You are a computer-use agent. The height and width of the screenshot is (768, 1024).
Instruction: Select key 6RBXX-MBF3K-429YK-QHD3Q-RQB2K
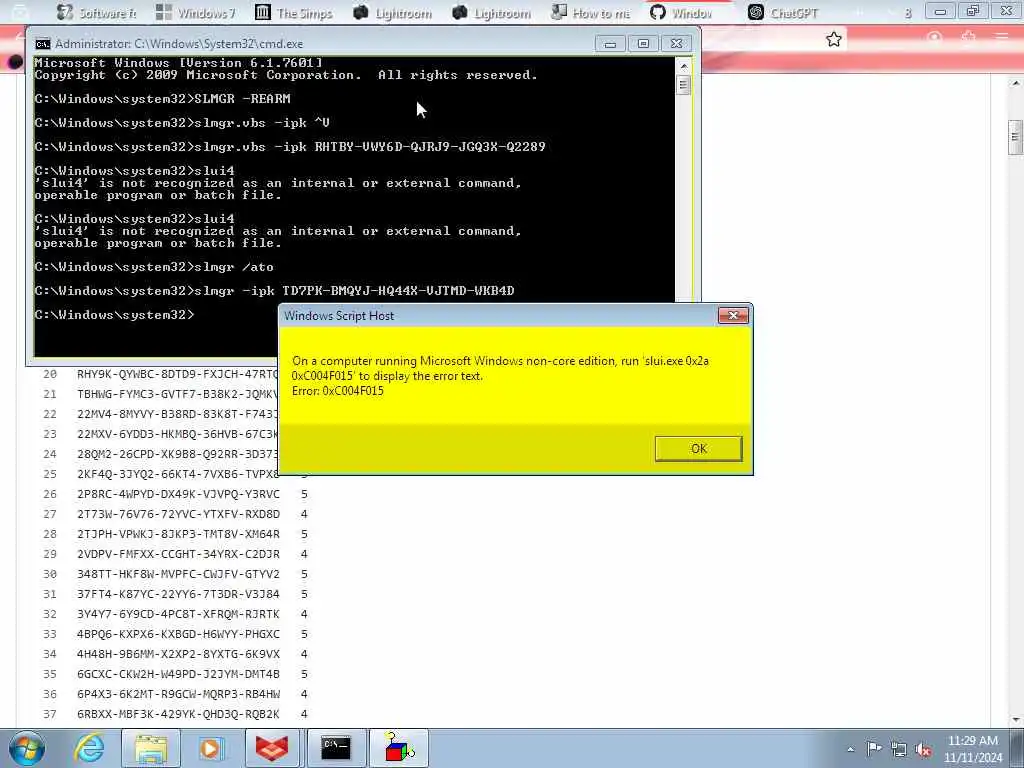tap(178, 714)
